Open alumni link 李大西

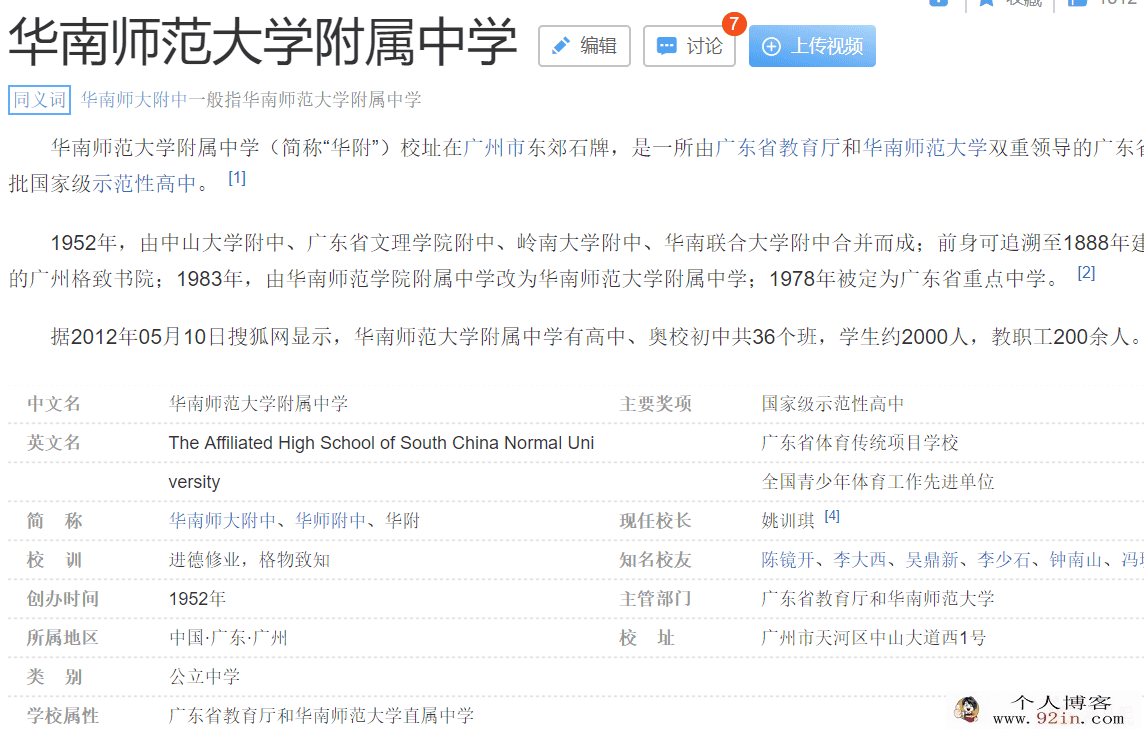pyautogui.click(x=859, y=560)
